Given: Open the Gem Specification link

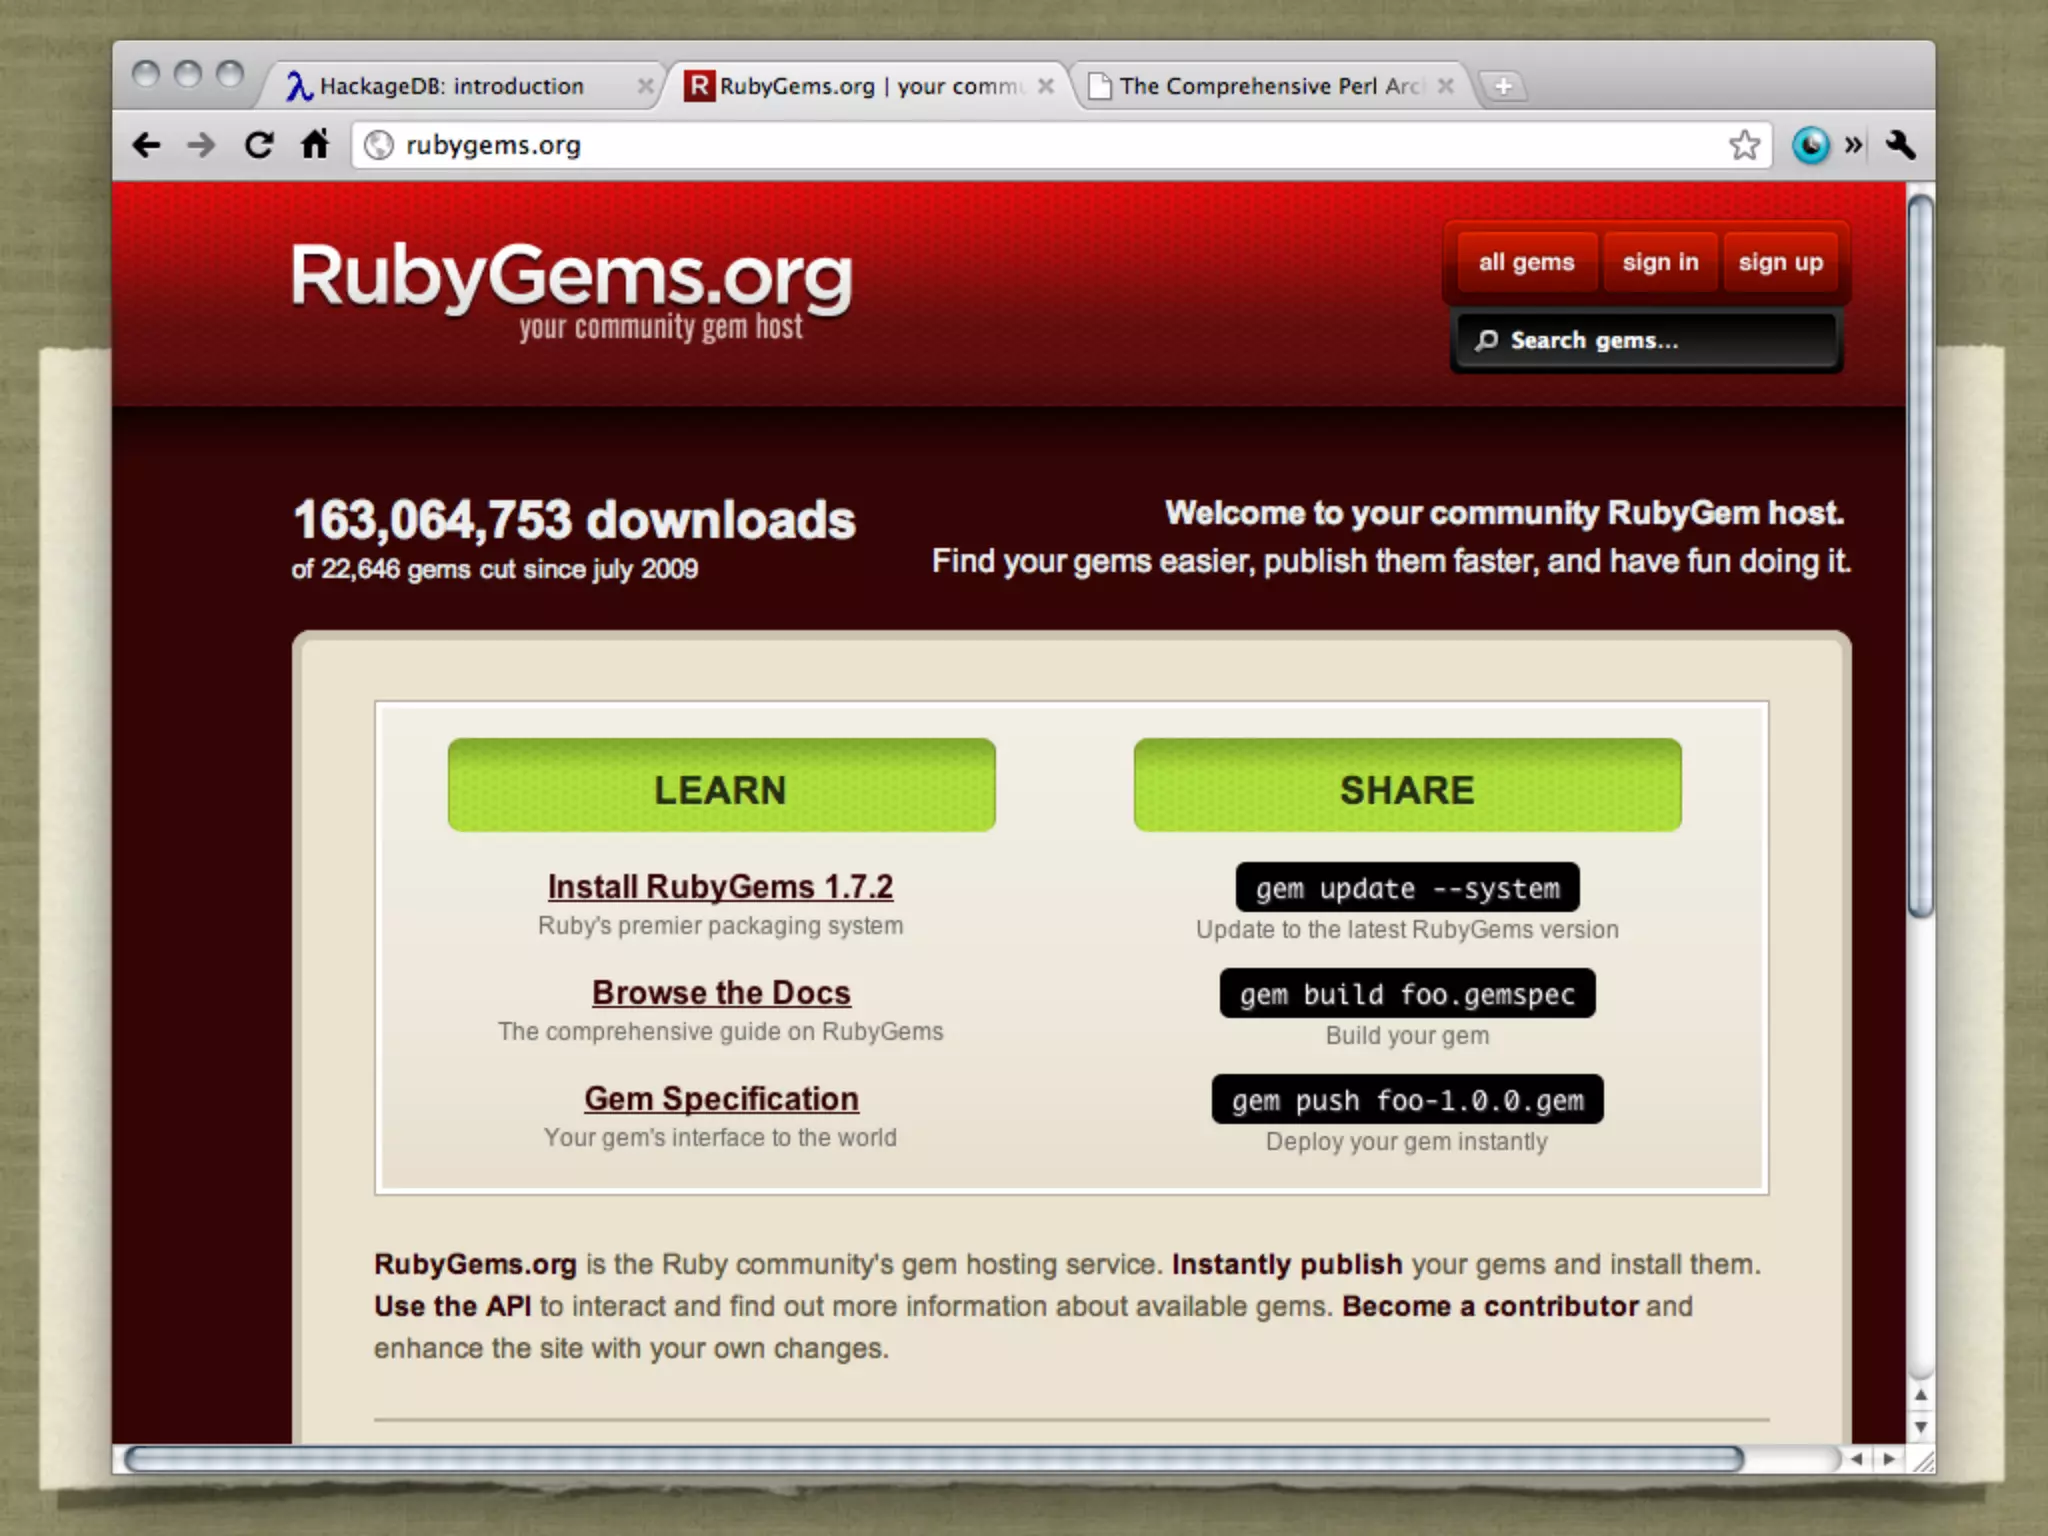Looking at the screenshot, I should (721, 1099).
